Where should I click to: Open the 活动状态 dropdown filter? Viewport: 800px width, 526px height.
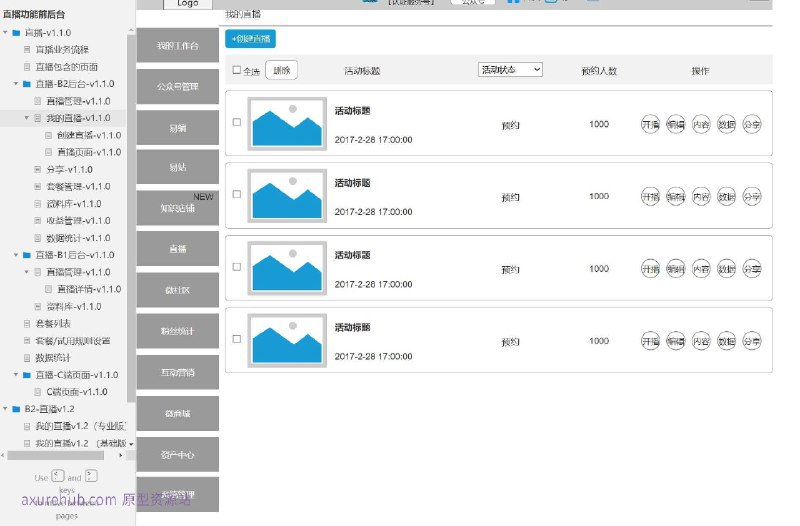510,69
